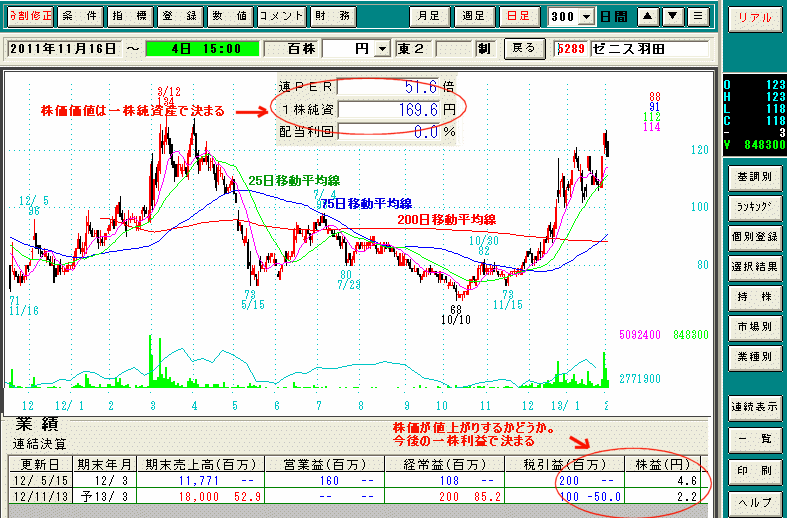Click the volume figure 5092400
Image resolution: width=787 pixels, height=518 pixels.
tap(640, 335)
